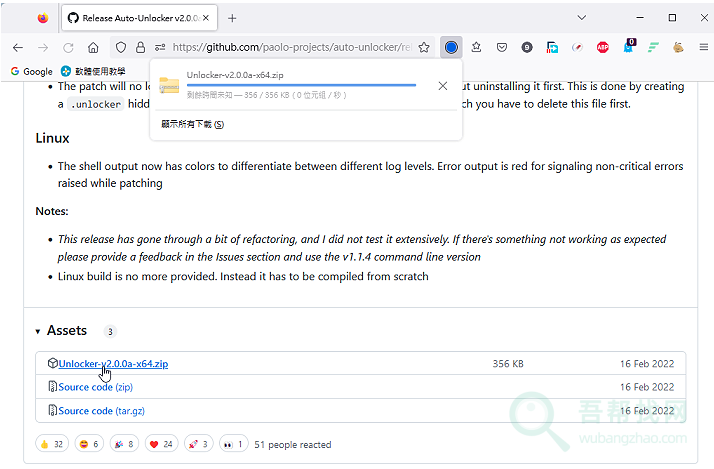Viewport: 714px width, 469px height.
Task: Click the '356 KB' size in assets row
Action: coord(508,364)
